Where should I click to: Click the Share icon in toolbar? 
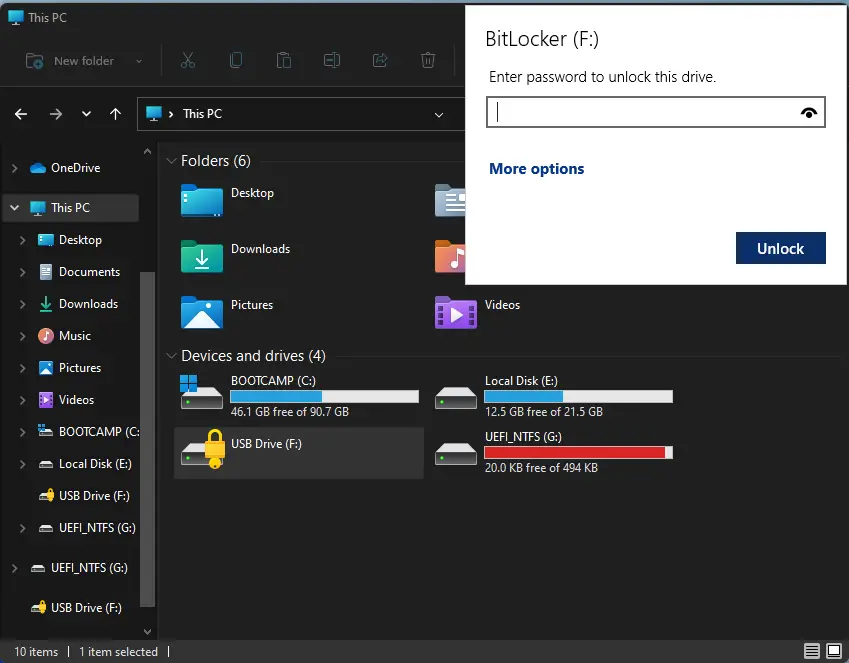coord(380,60)
